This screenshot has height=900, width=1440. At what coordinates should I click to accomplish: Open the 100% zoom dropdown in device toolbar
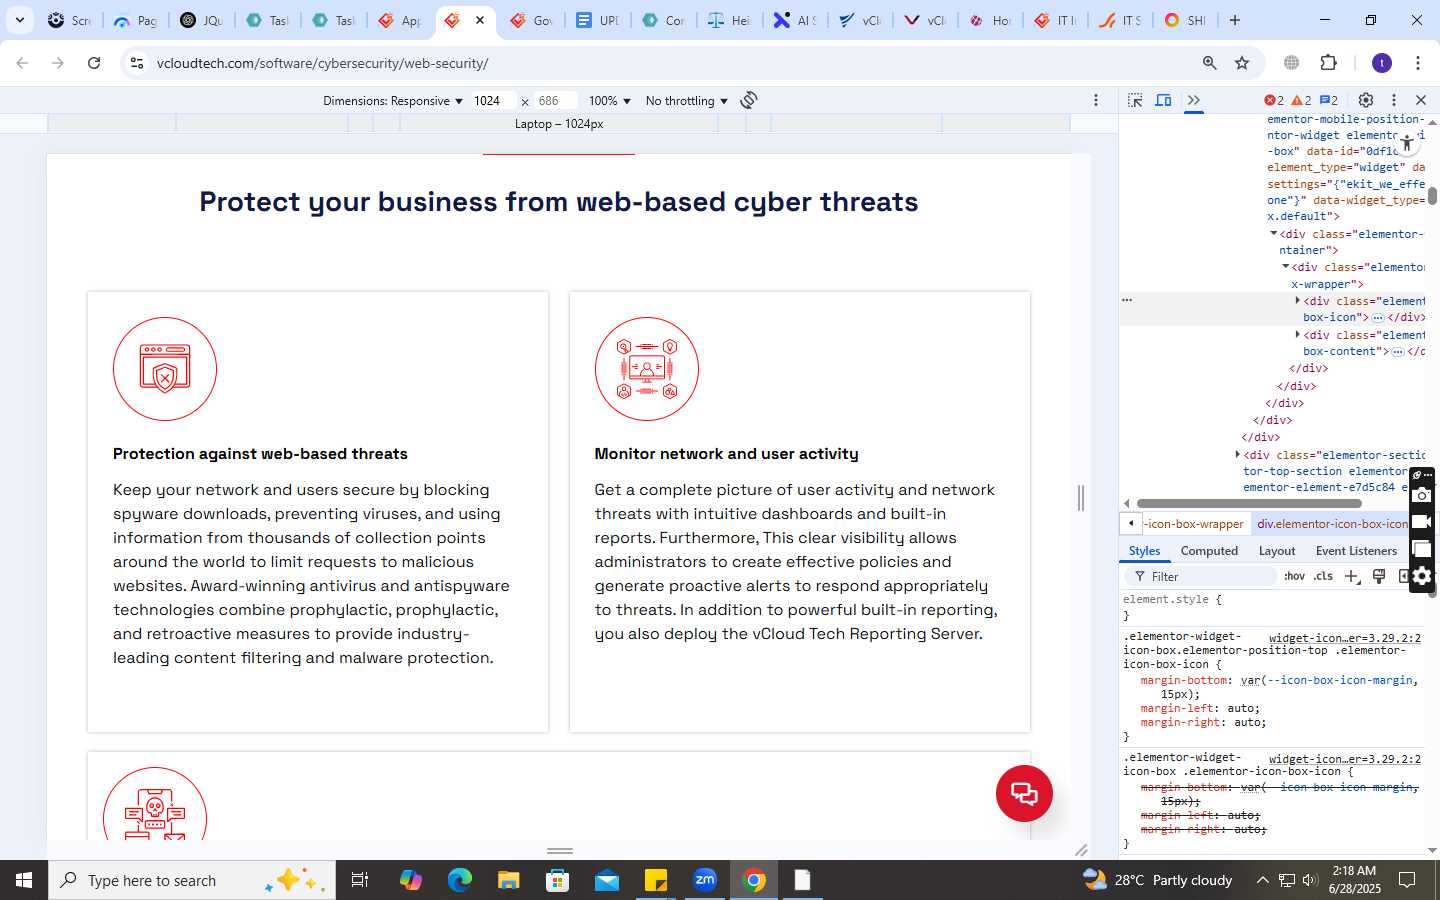point(610,101)
